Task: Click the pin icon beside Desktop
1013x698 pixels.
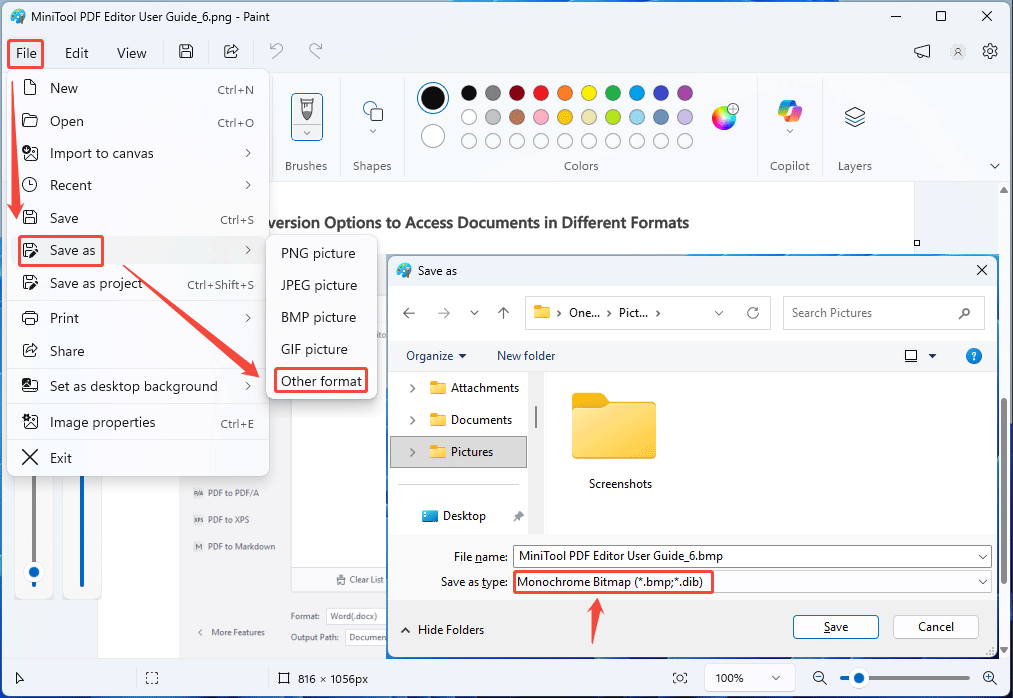Action: point(518,516)
